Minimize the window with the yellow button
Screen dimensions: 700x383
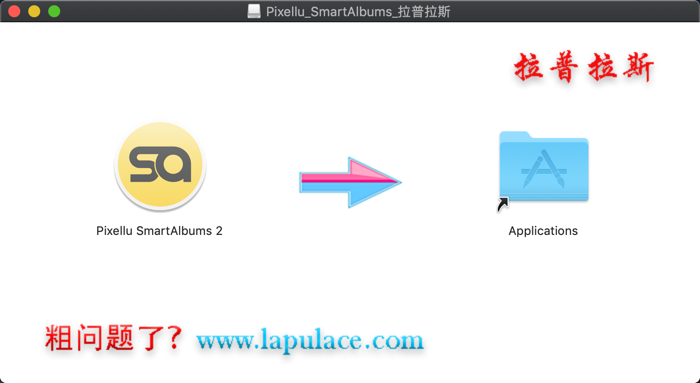click(34, 11)
